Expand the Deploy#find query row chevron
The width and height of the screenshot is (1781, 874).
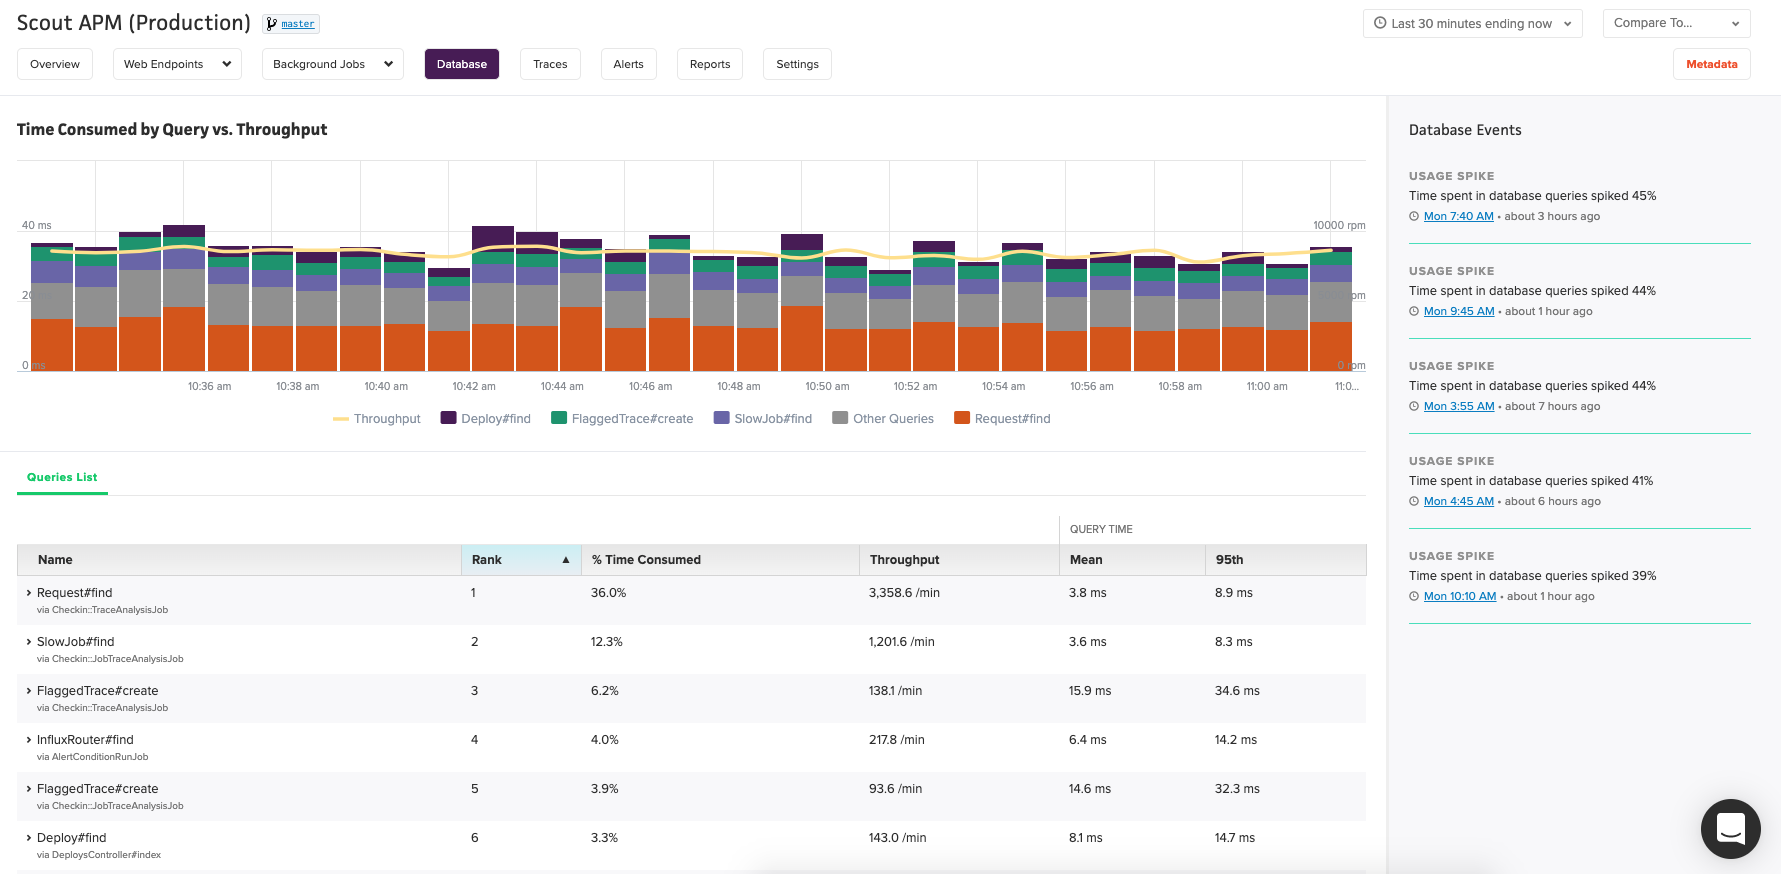click(28, 838)
